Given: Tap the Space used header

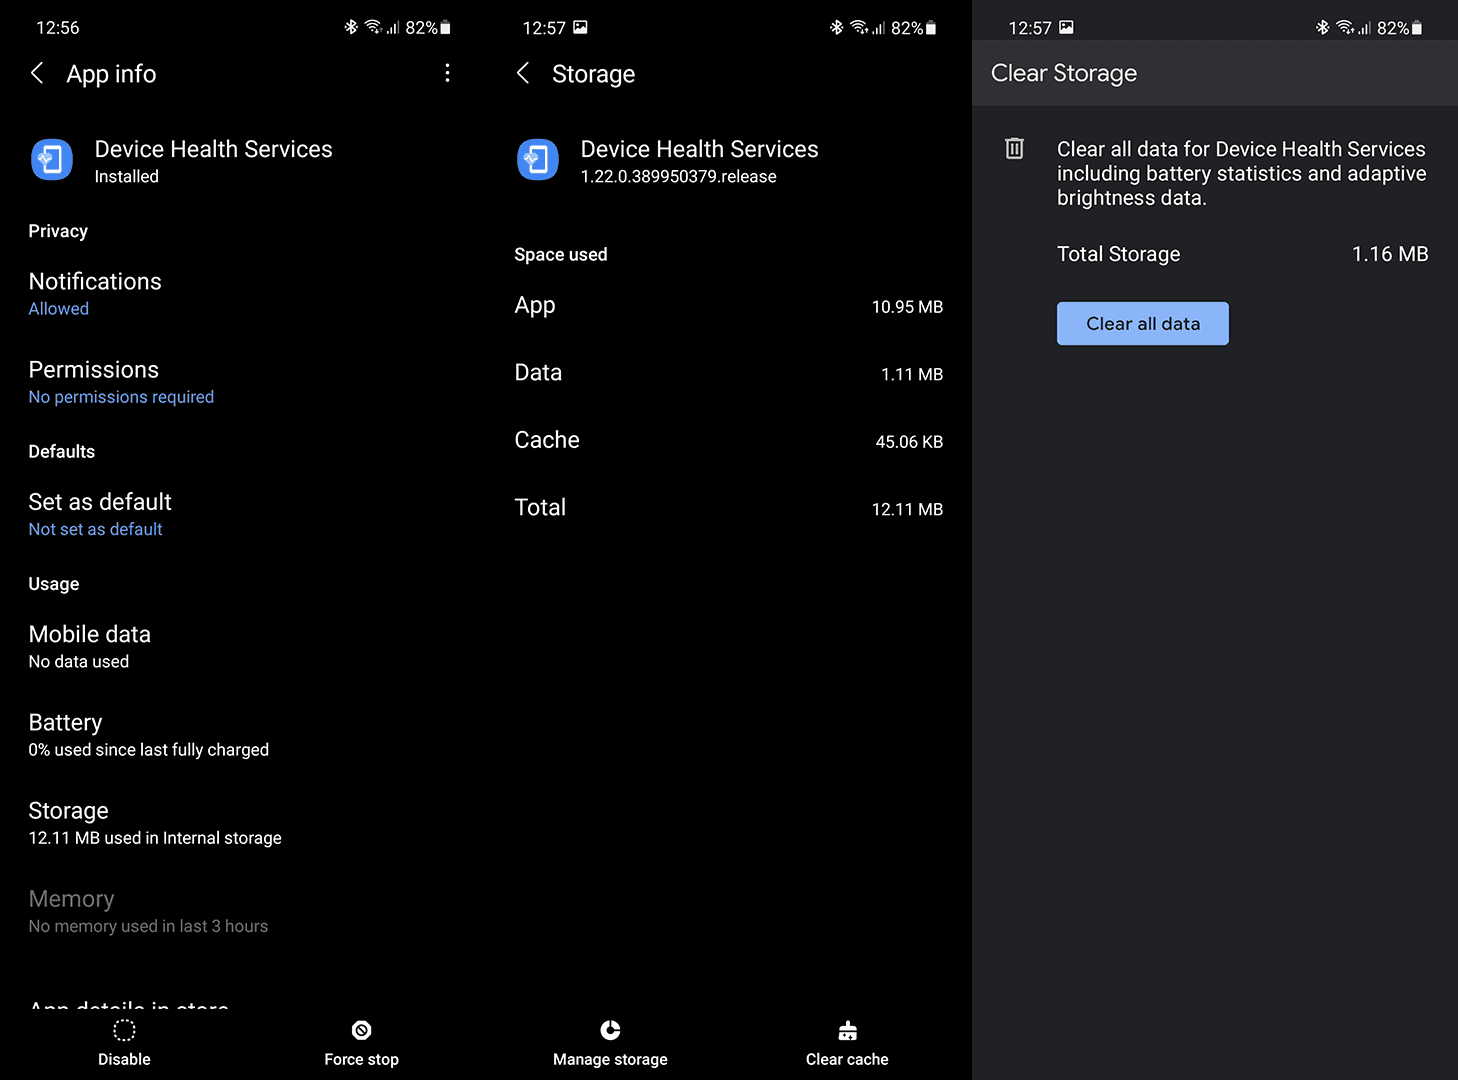Looking at the screenshot, I should (561, 255).
